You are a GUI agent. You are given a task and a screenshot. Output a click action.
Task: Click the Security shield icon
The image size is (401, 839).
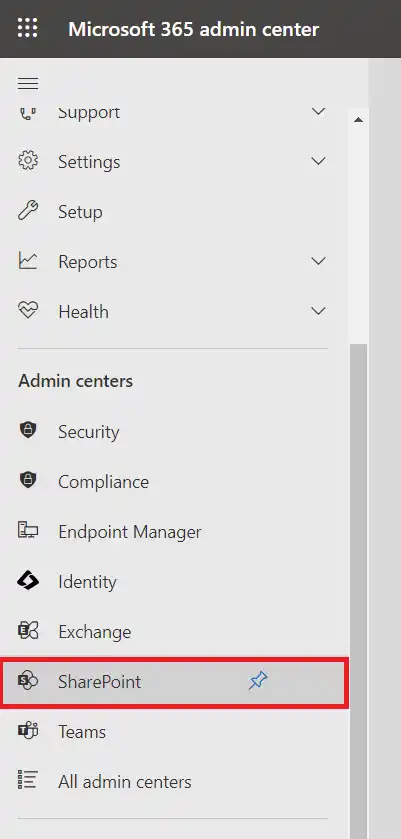click(28, 431)
